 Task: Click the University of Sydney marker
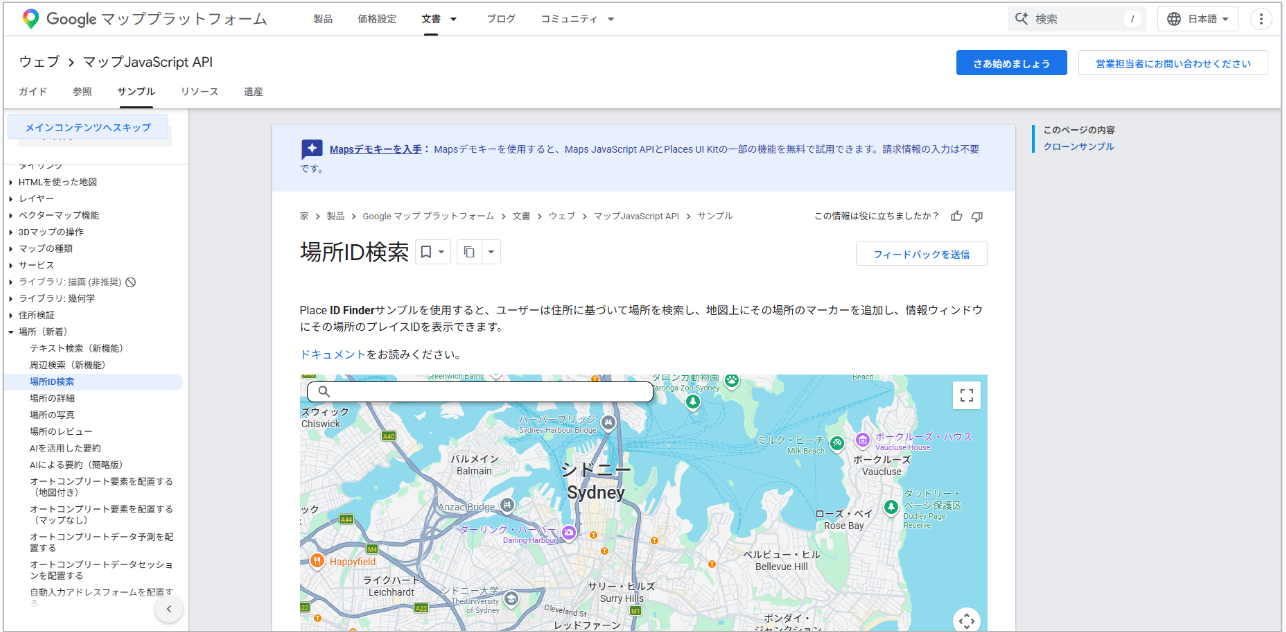[511, 598]
